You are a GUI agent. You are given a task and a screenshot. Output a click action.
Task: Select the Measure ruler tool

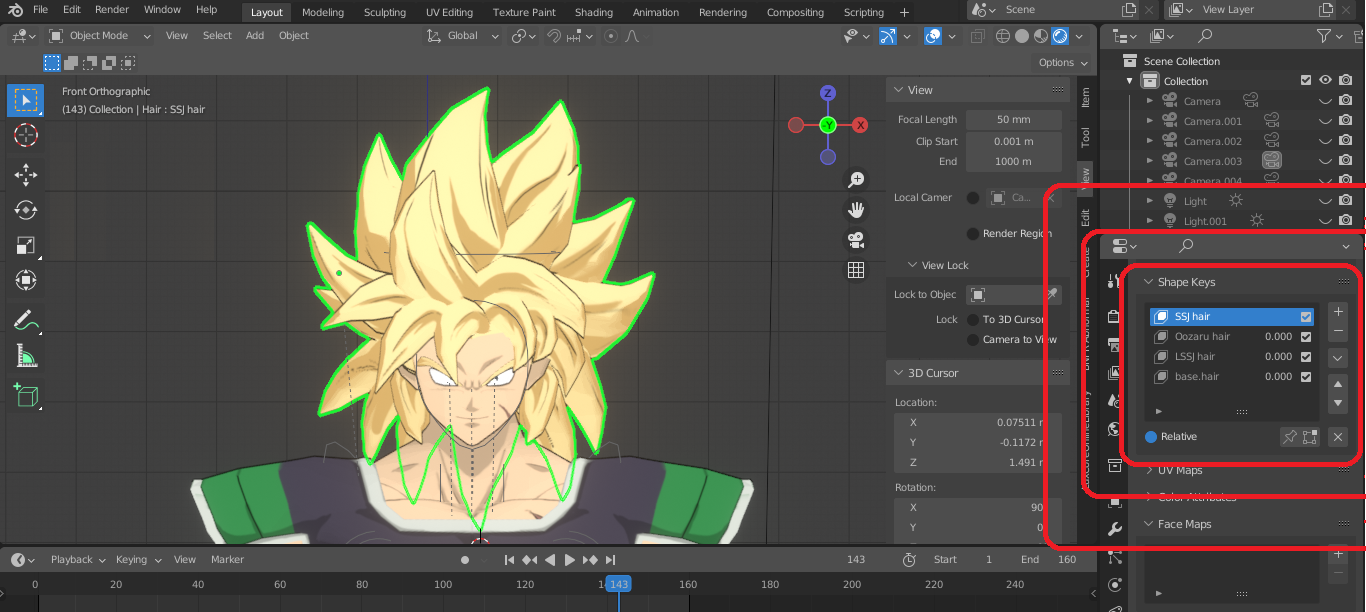pos(26,355)
